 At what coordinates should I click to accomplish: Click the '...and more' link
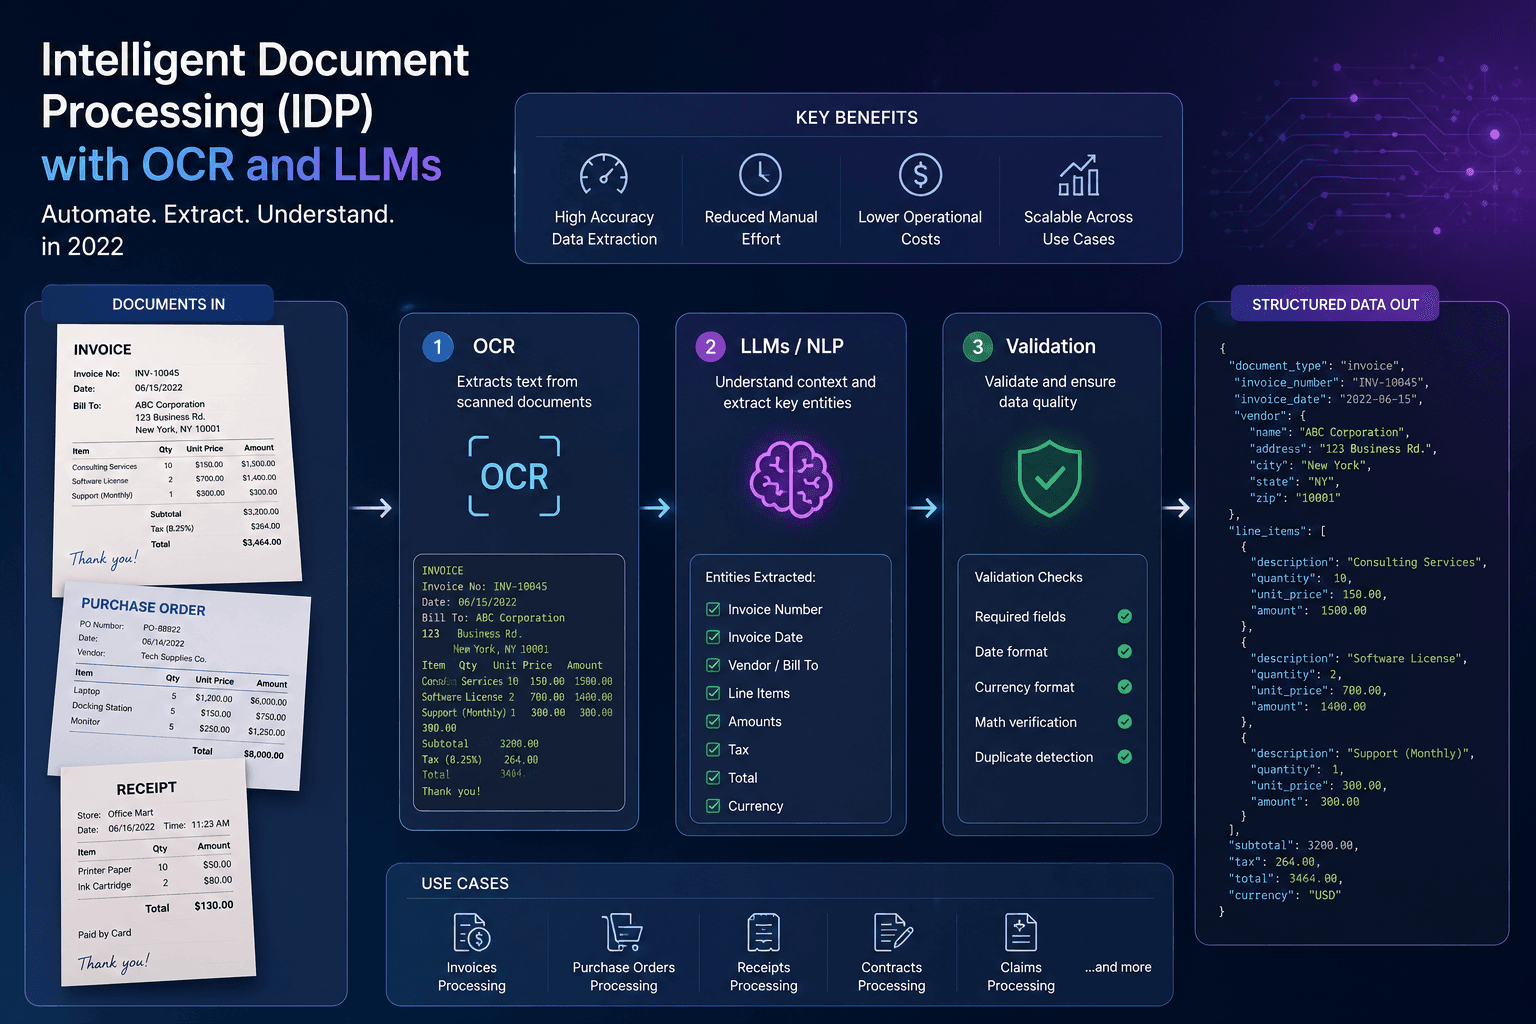[1118, 967]
